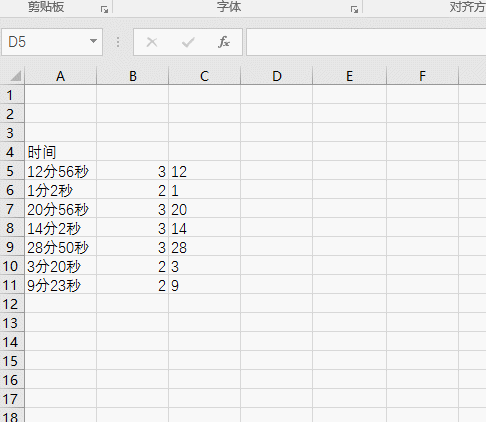
Task: Select row 10 header
Action: coord(12,266)
